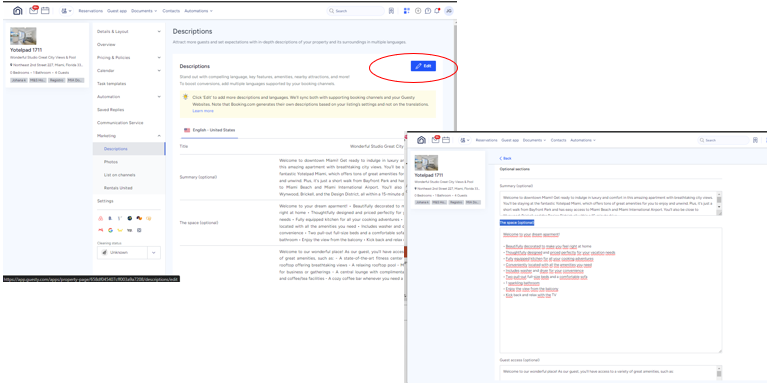The image size is (770, 383).
Task: Click the Airbnb channel icon
Action: coord(101,218)
